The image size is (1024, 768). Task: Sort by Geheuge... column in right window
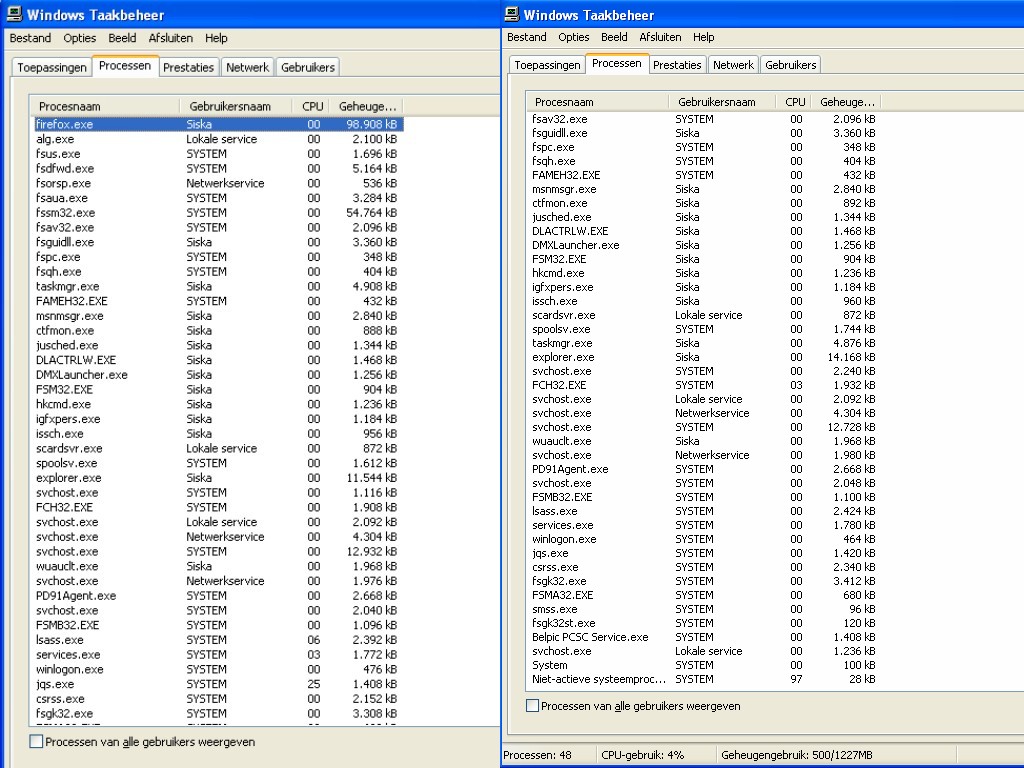pyautogui.click(x=847, y=102)
